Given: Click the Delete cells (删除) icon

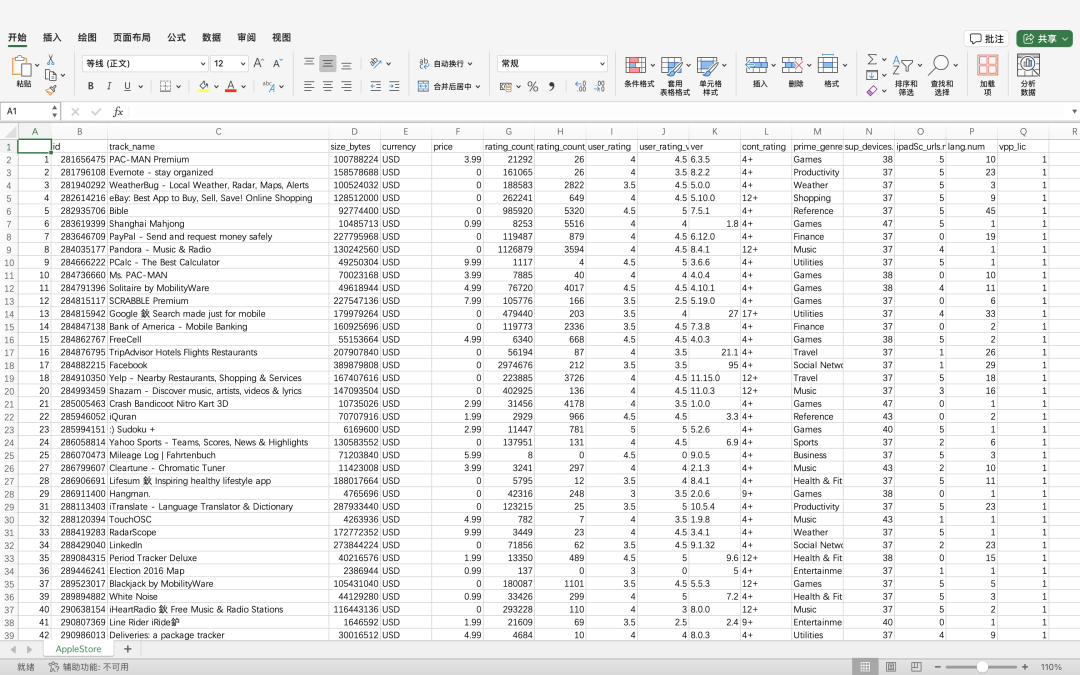Looking at the screenshot, I should pos(792,65).
